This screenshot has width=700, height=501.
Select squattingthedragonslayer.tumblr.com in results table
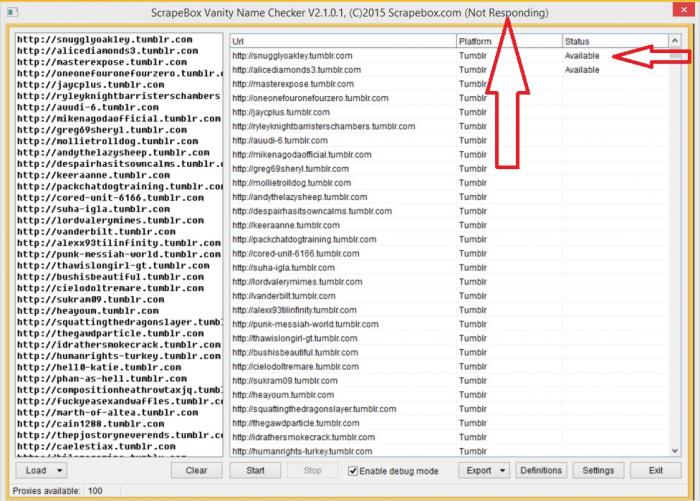click(x=314, y=409)
